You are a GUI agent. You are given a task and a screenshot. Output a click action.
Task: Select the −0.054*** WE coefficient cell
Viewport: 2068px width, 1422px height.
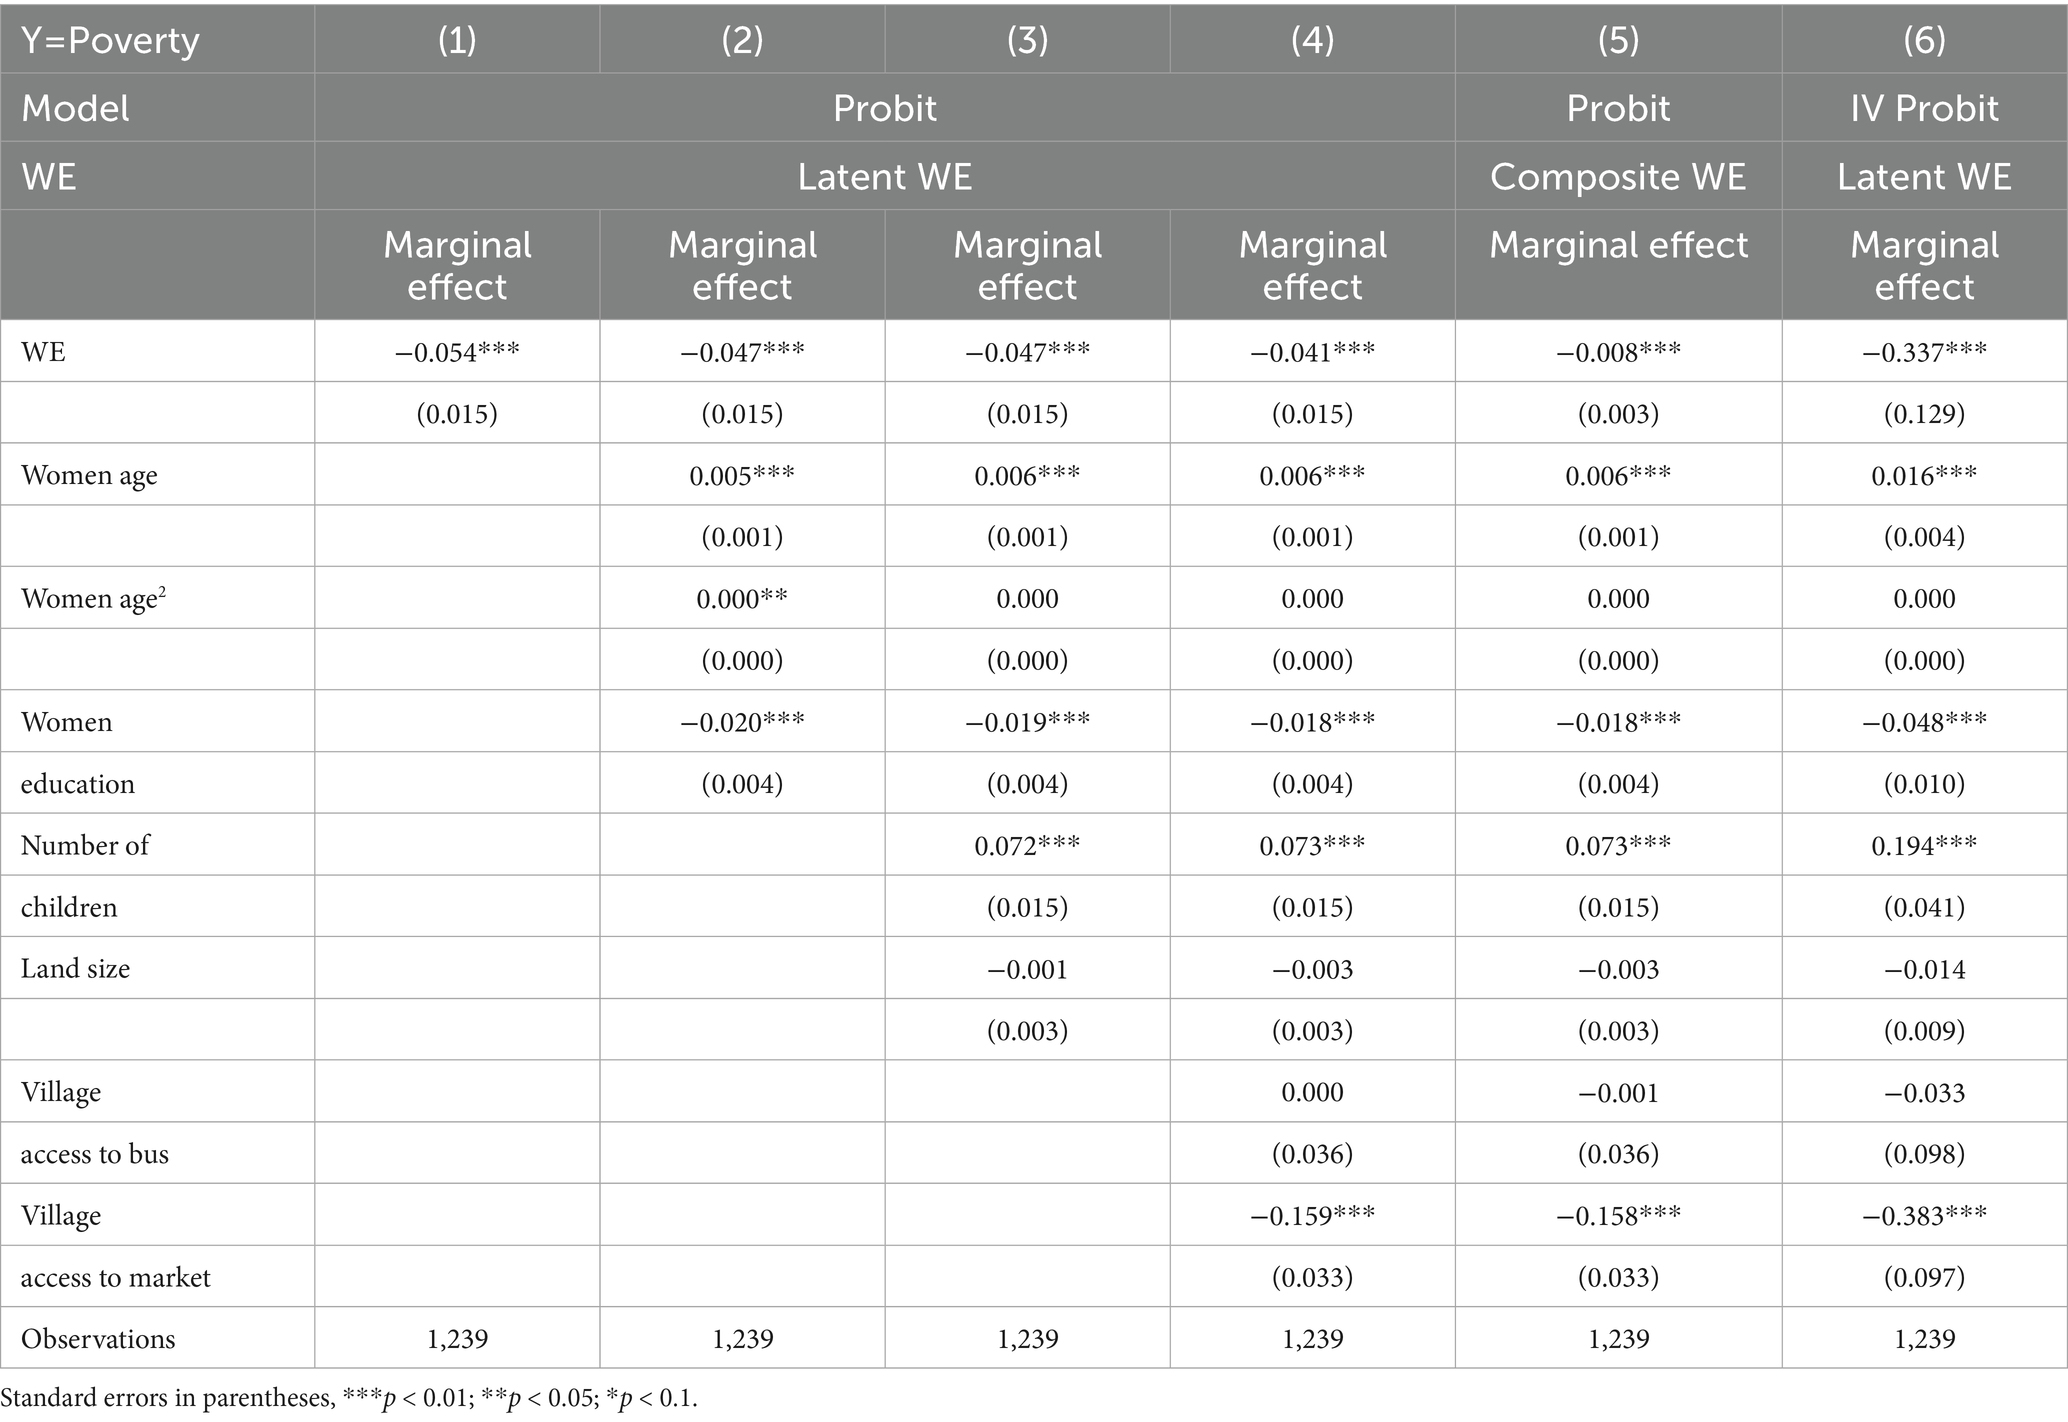457,352
